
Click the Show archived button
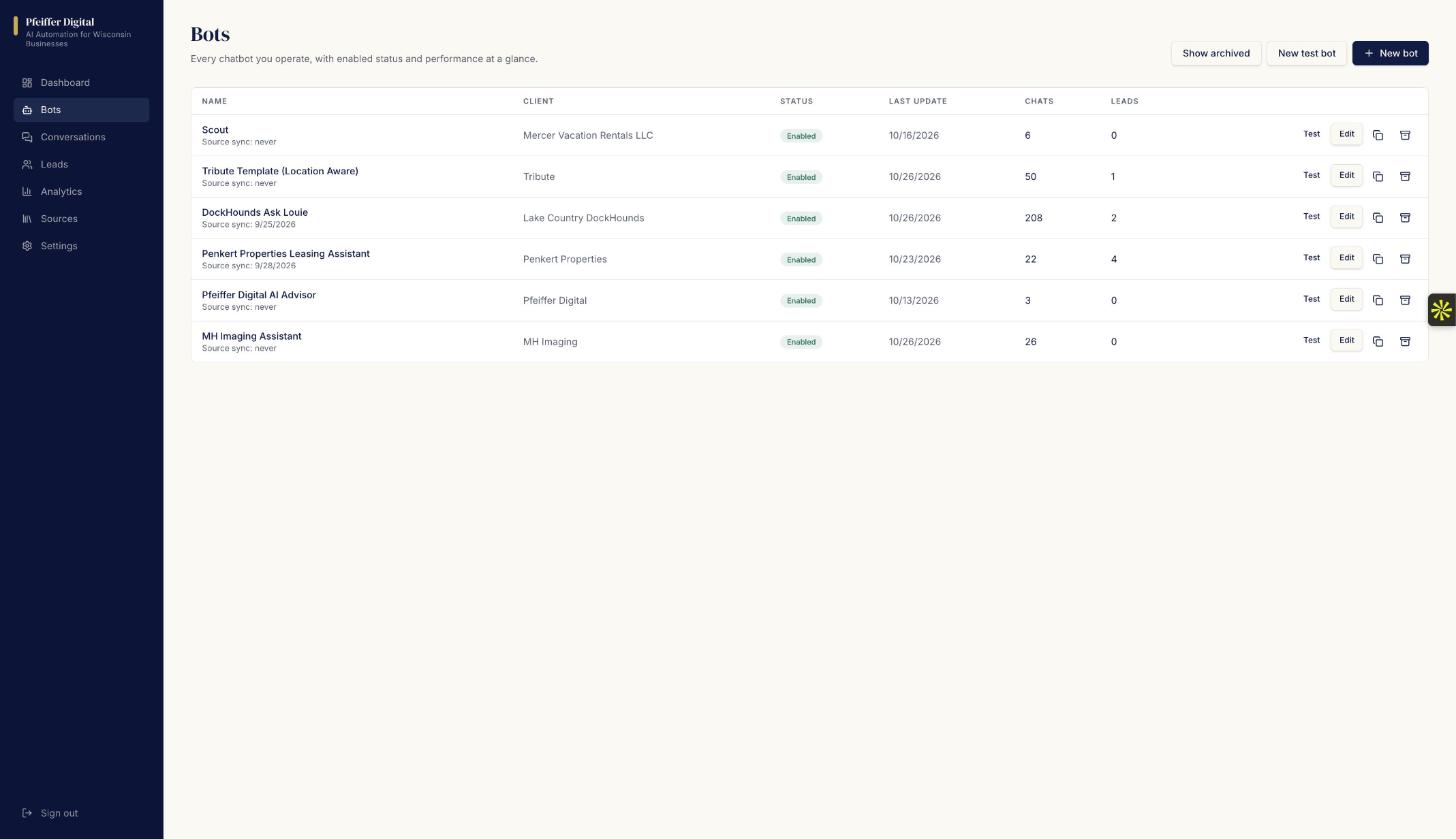pos(1216,53)
